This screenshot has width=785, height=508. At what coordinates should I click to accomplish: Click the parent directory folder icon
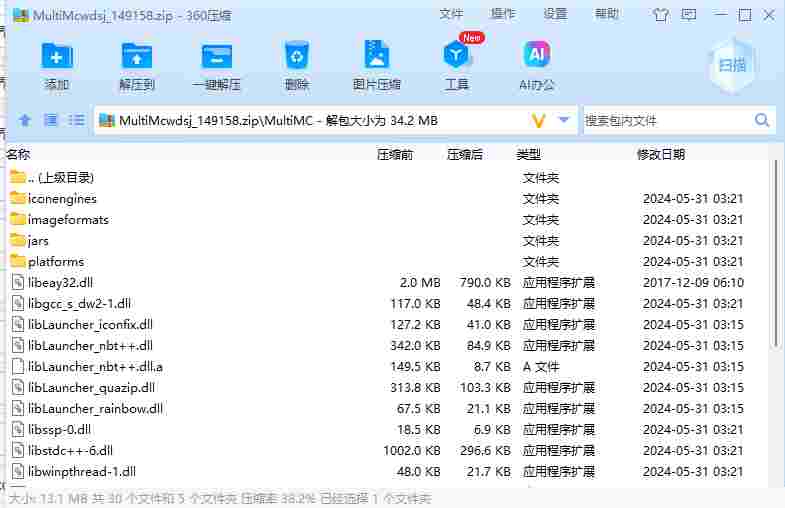(x=18, y=177)
